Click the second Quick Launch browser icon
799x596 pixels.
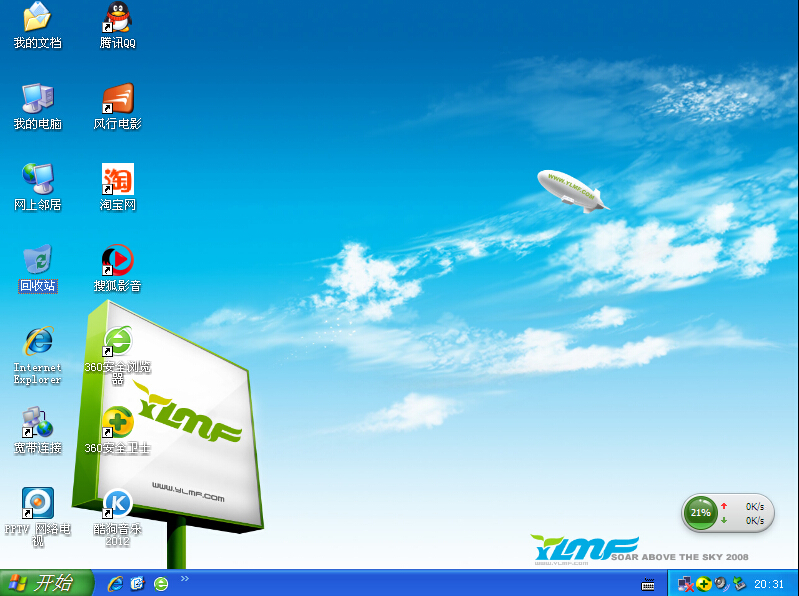coord(138,584)
